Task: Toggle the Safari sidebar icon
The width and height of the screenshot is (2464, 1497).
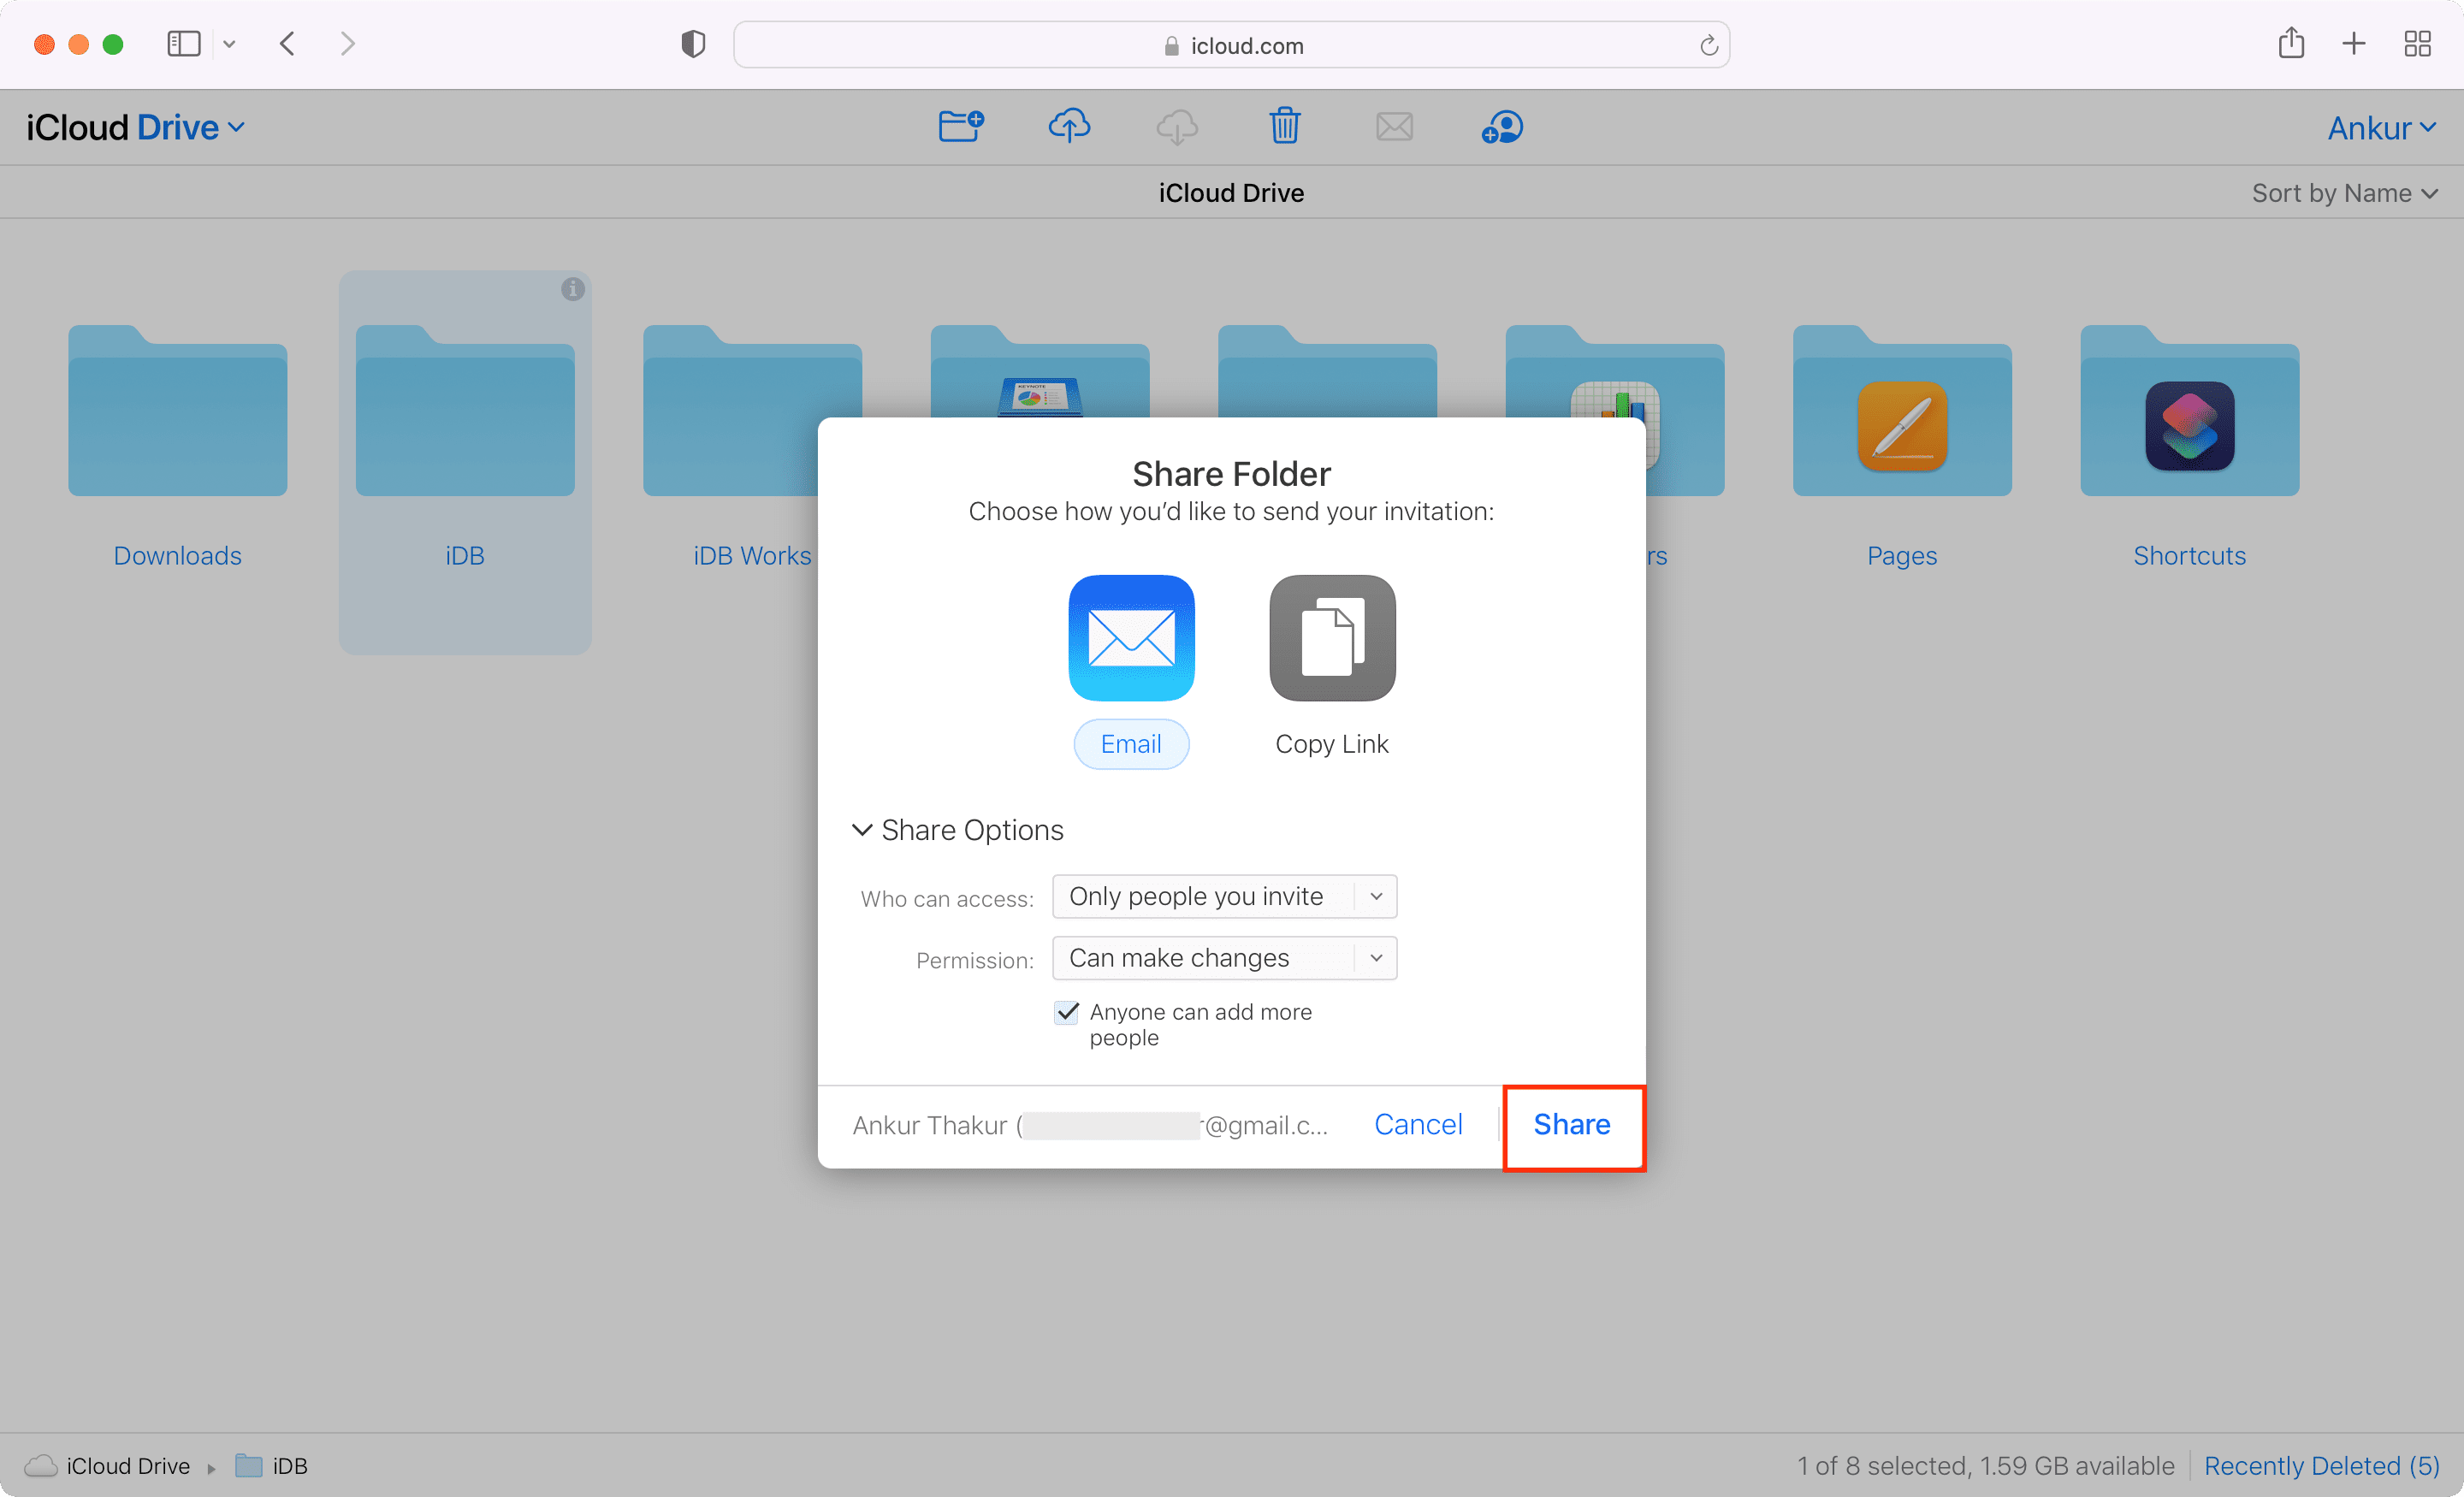Action: pos(184,44)
